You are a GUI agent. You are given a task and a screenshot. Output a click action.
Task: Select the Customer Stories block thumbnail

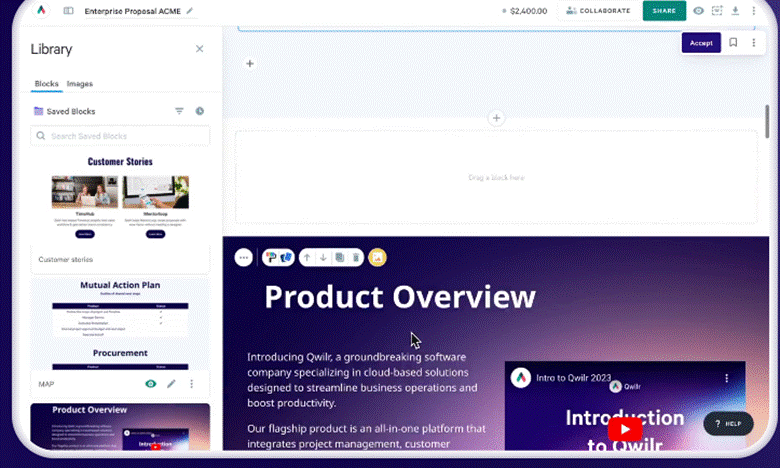click(x=120, y=199)
